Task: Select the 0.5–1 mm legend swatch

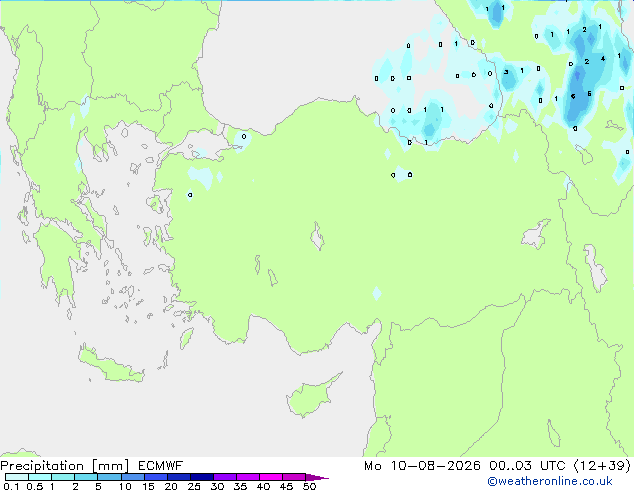Action: (40, 477)
